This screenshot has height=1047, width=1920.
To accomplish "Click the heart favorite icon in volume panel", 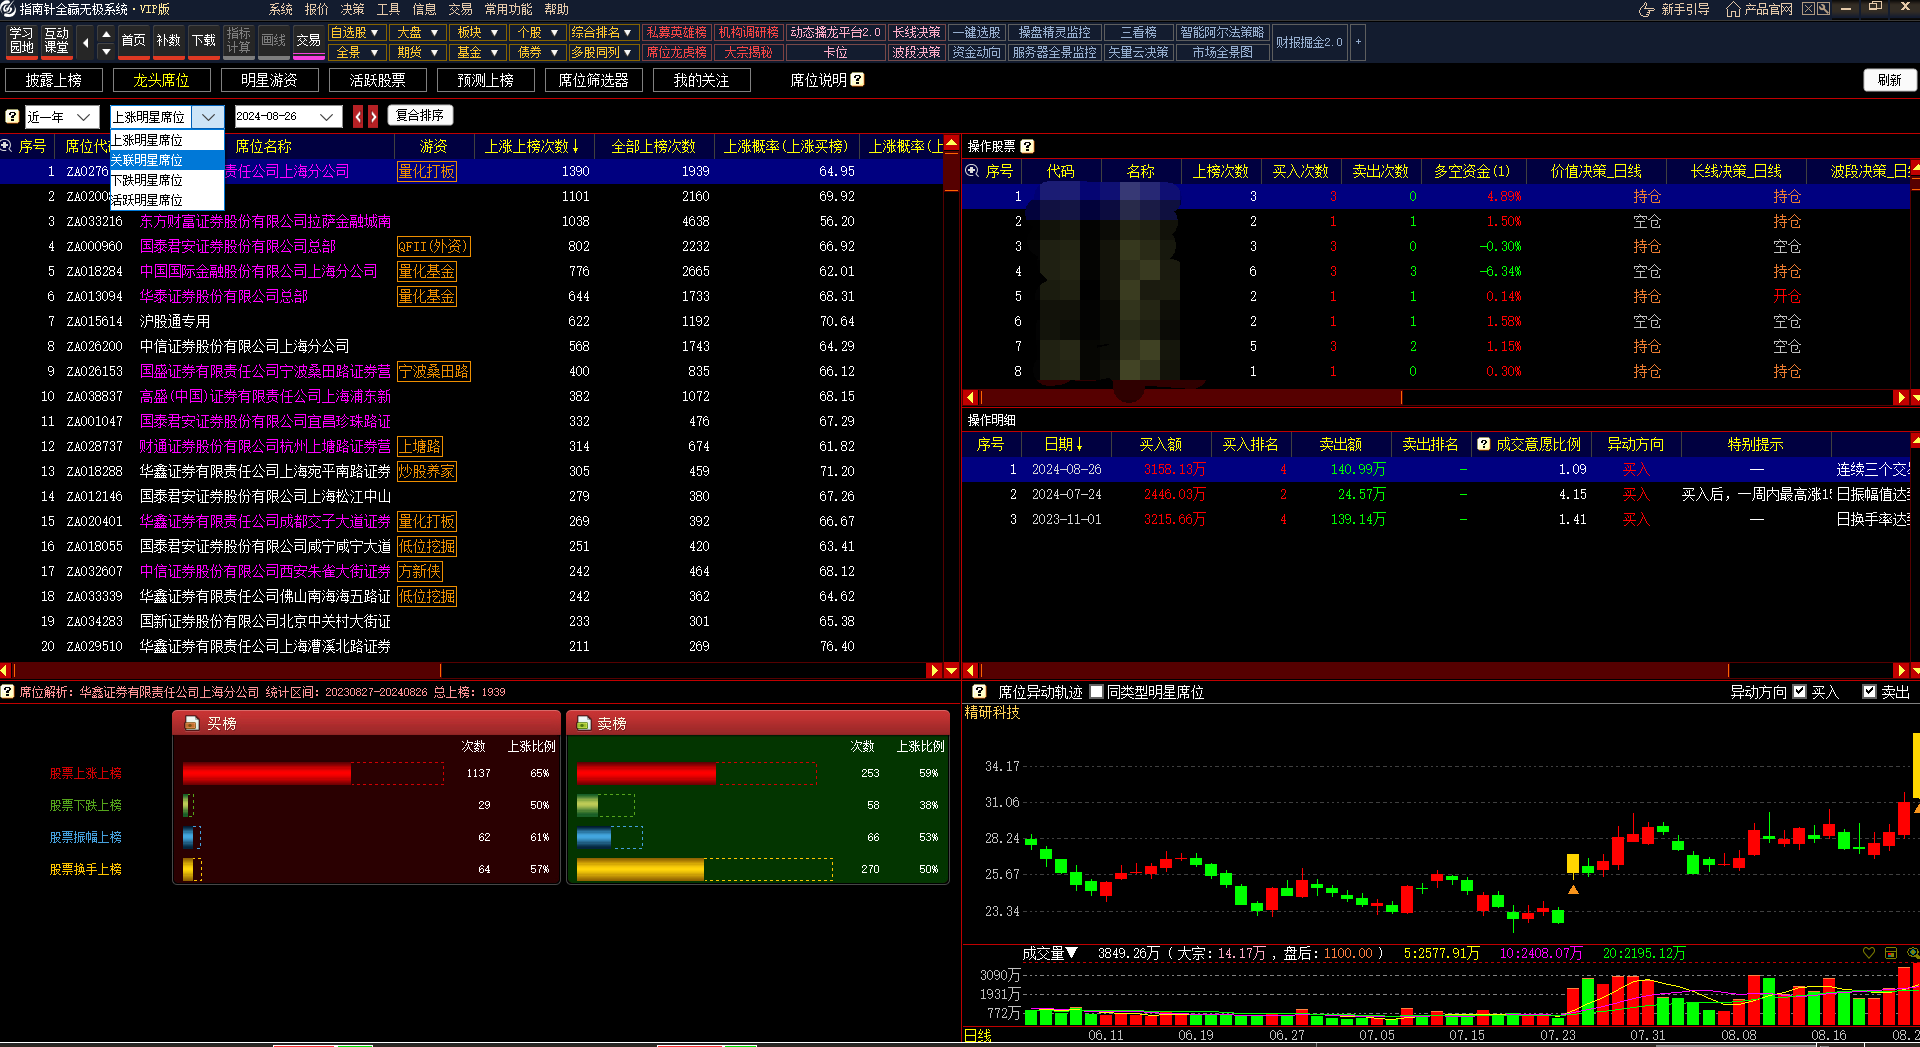I will pos(1868,953).
